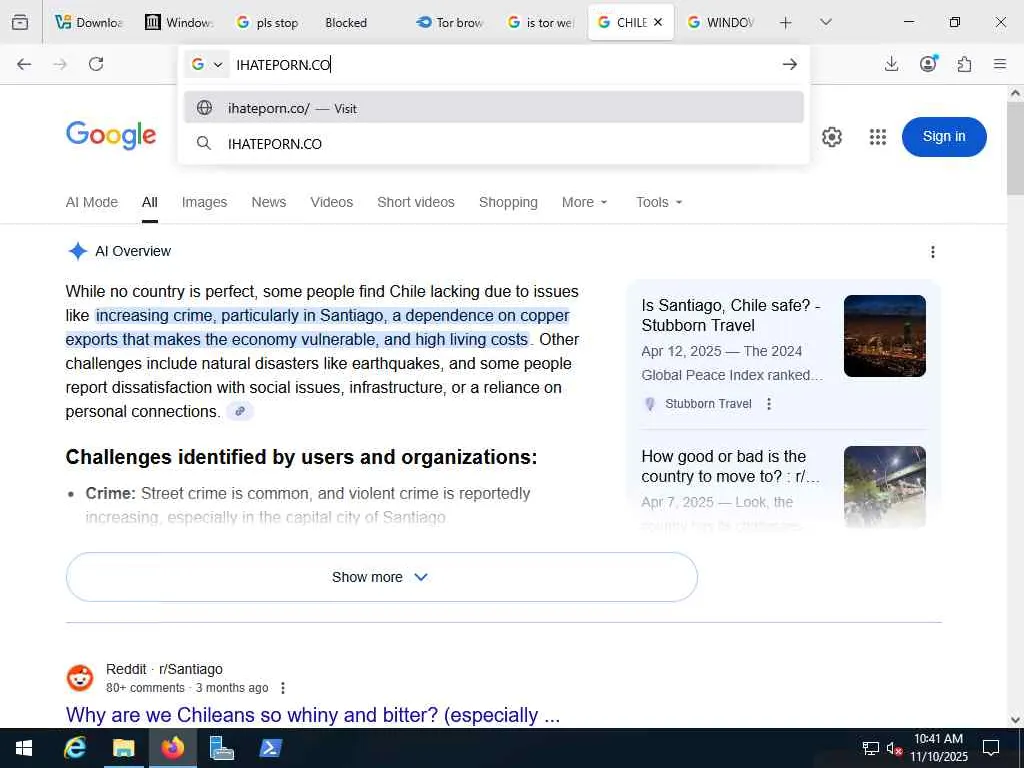Switch to the Windows tab
This screenshot has height=768, width=1024.
point(180,22)
